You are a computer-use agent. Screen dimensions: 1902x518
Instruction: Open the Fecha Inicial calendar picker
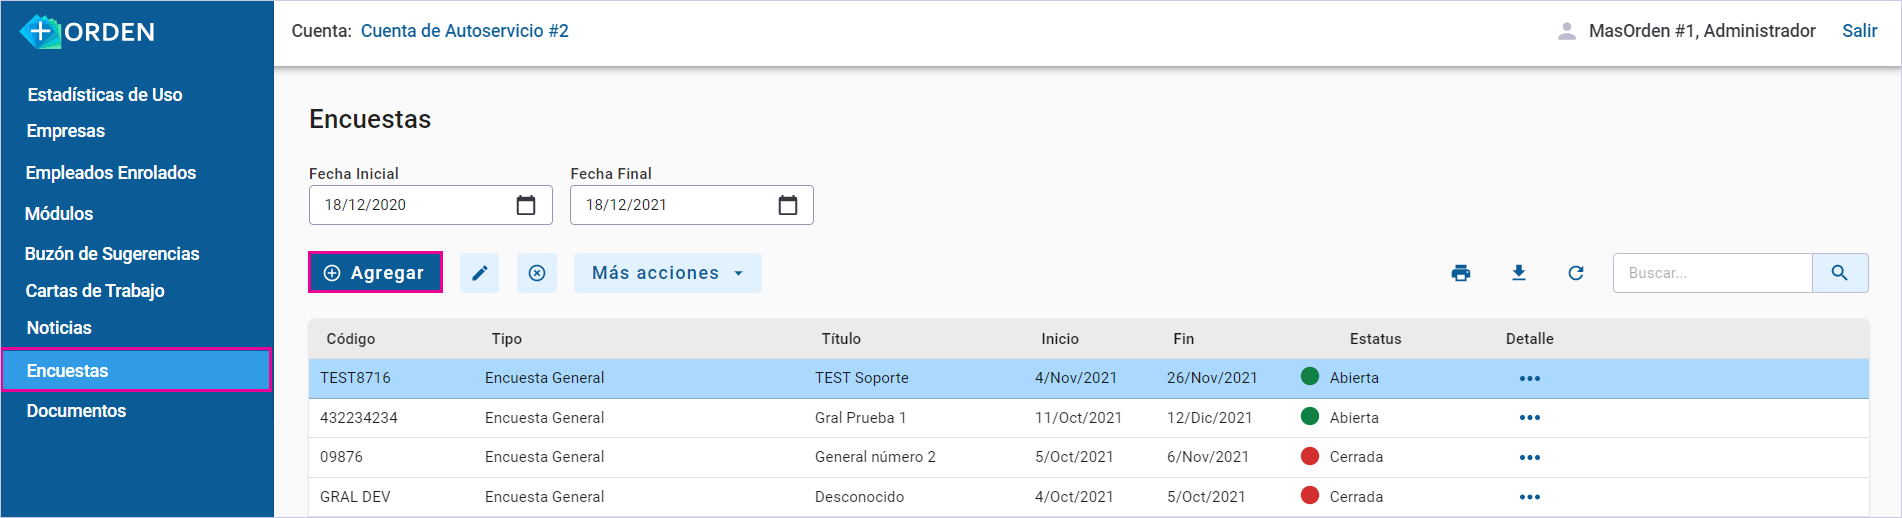tap(526, 205)
